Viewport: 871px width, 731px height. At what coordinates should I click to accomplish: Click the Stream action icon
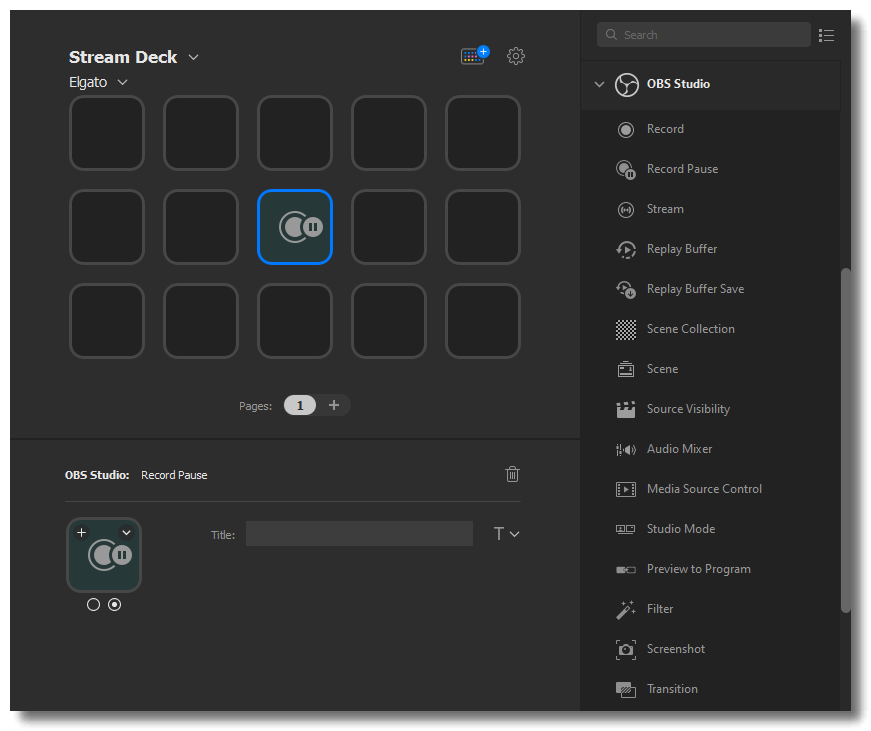point(625,209)
